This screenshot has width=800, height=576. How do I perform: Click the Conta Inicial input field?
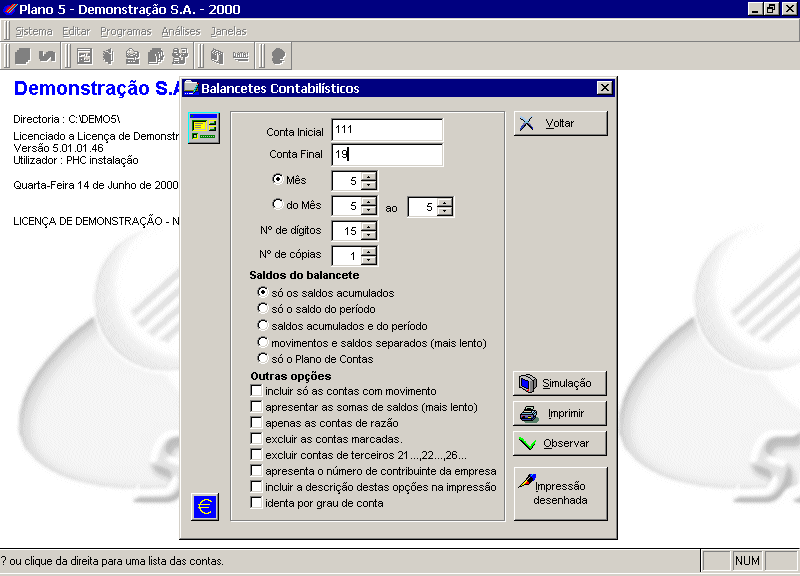click(x=387, y=130)
